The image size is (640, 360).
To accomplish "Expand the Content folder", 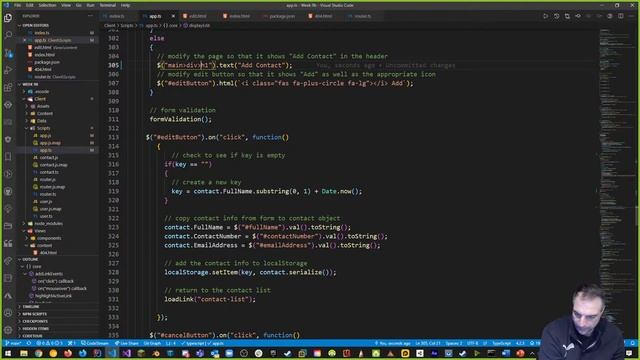I will (45, 113).
